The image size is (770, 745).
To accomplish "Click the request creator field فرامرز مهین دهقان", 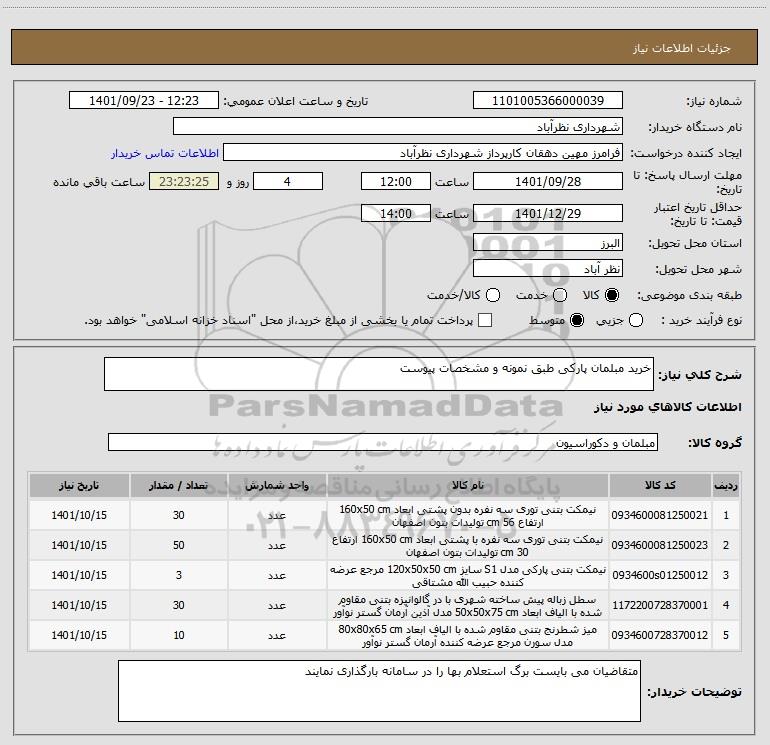I will pos(423,153).
